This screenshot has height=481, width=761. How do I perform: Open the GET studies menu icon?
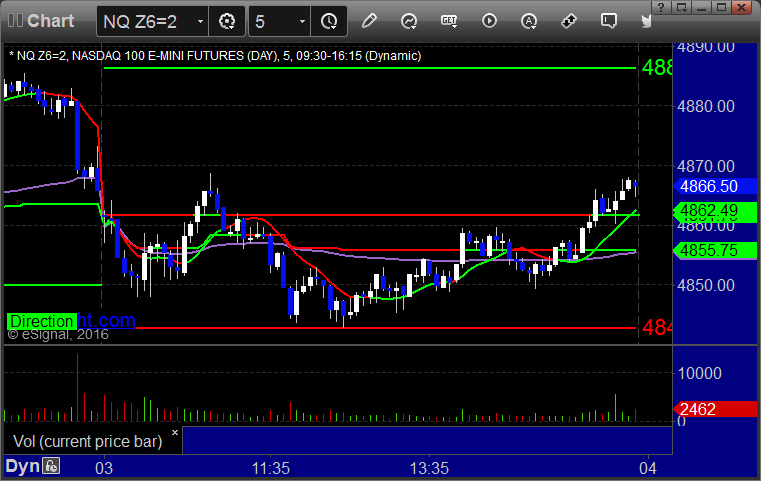coord(449,21)
